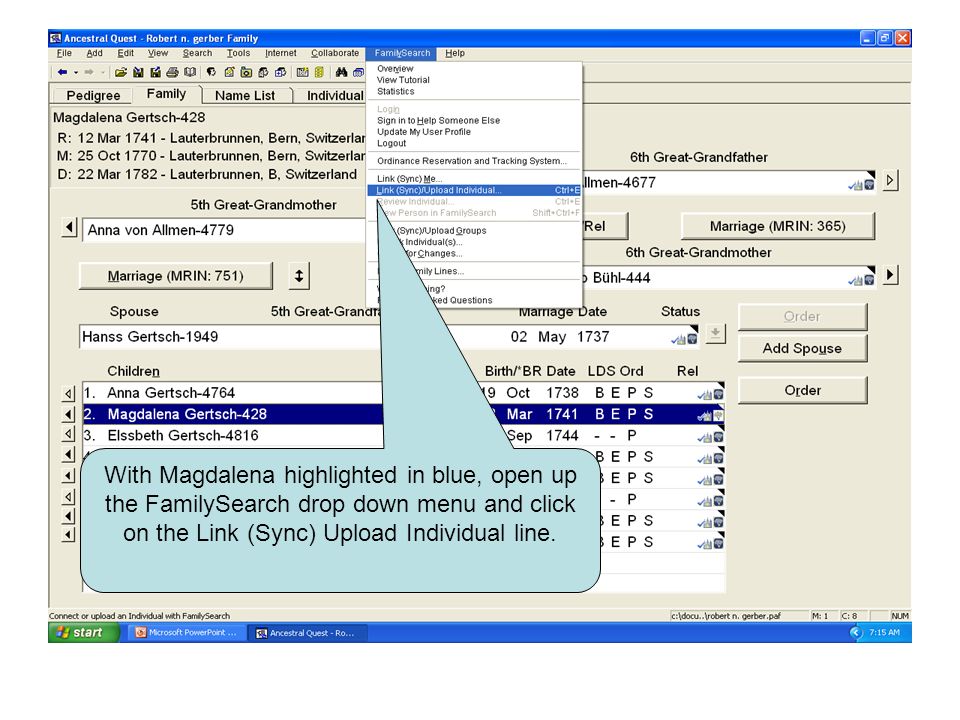Click the edit notes pencil toolbar icon
Viewport: 960px width, 720px height.
click(x=229, y=72)
